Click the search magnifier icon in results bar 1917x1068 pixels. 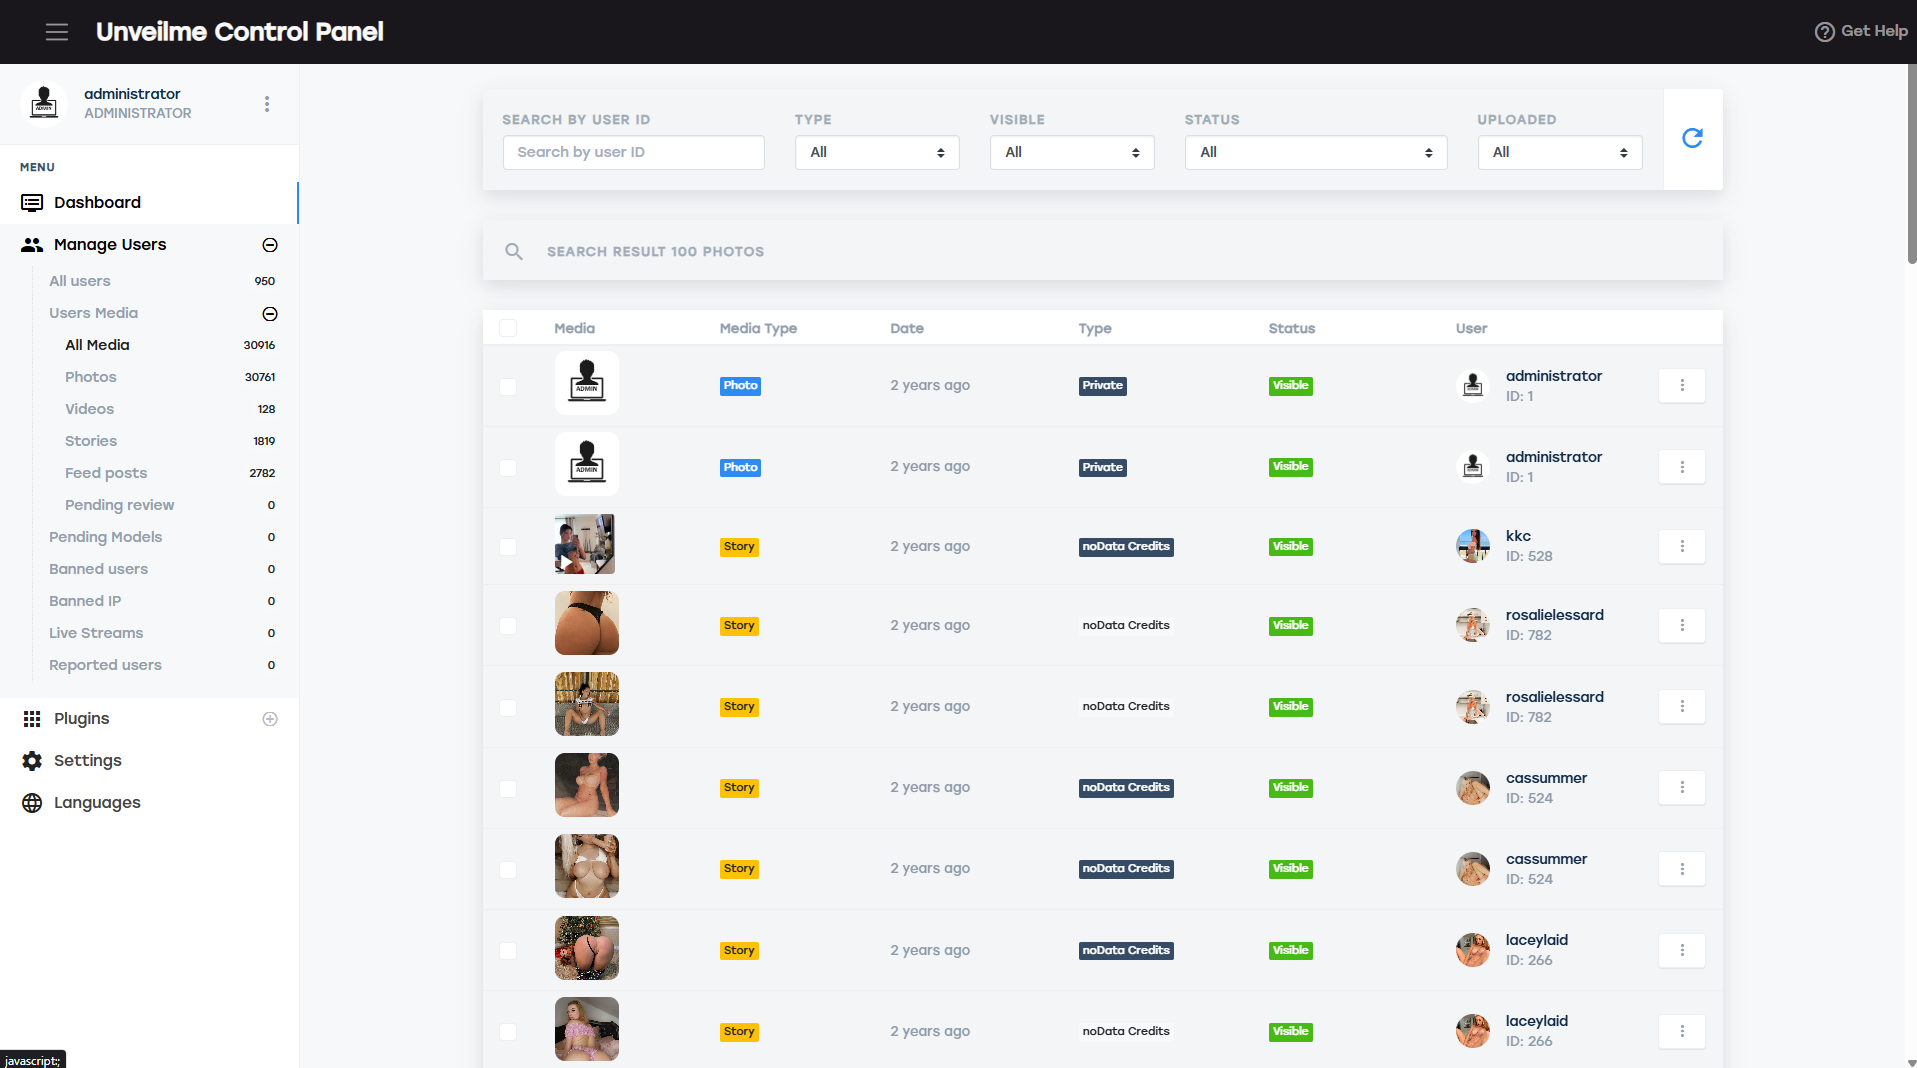[x=514, y=252]
